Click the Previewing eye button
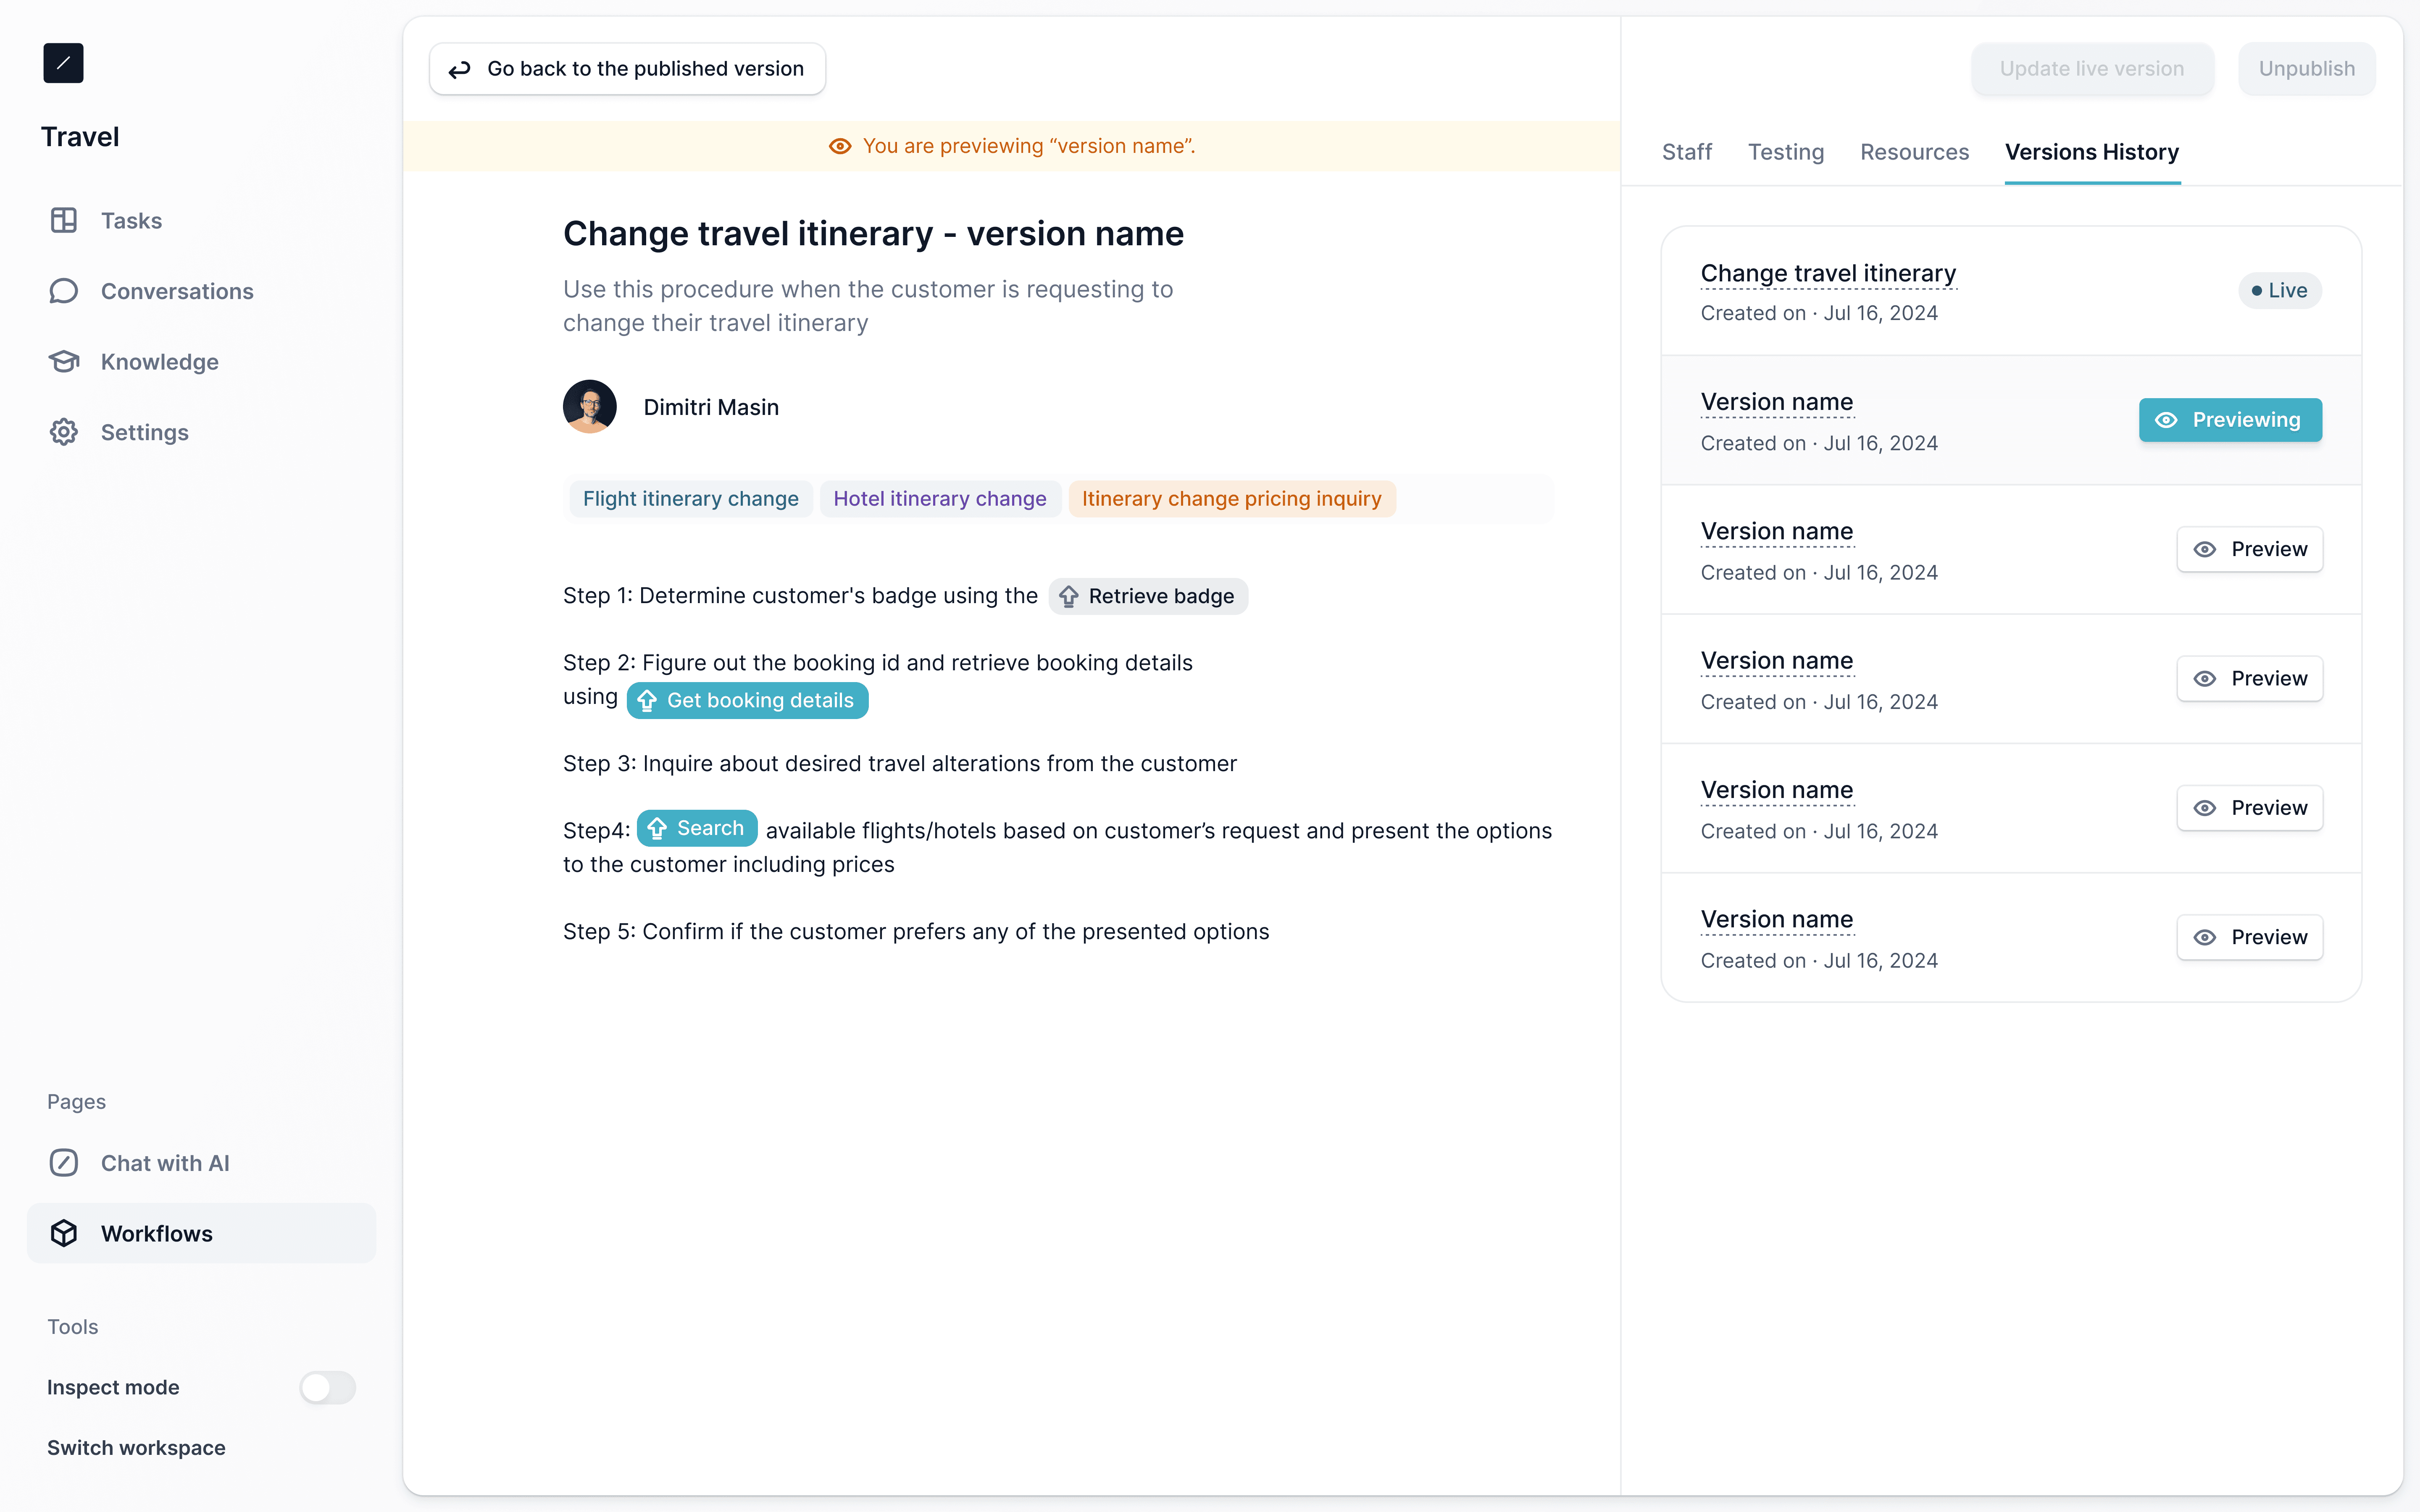Image resolution: width=2420 pixels, height=1512 pixels. point(2230,420)
